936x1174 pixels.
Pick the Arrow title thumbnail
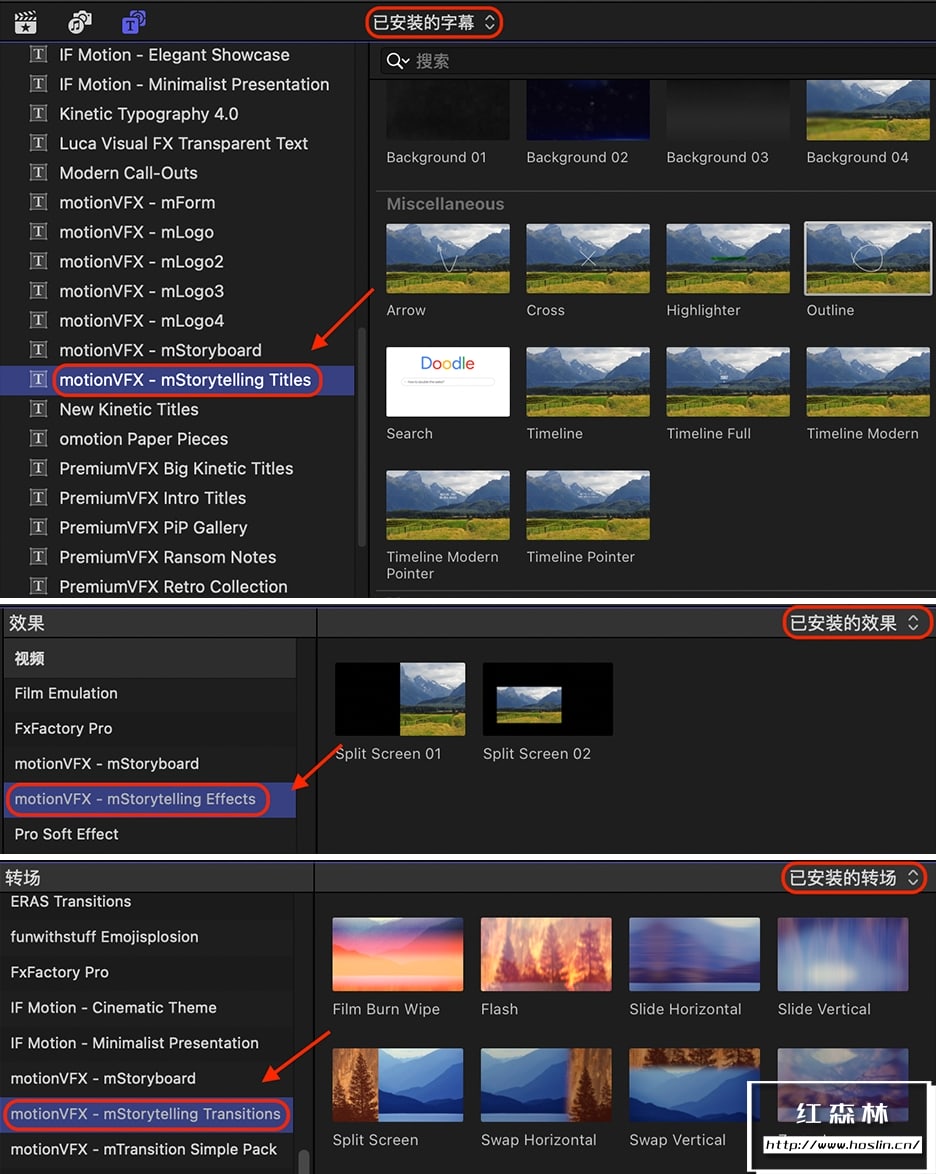(x=448, y=258)
